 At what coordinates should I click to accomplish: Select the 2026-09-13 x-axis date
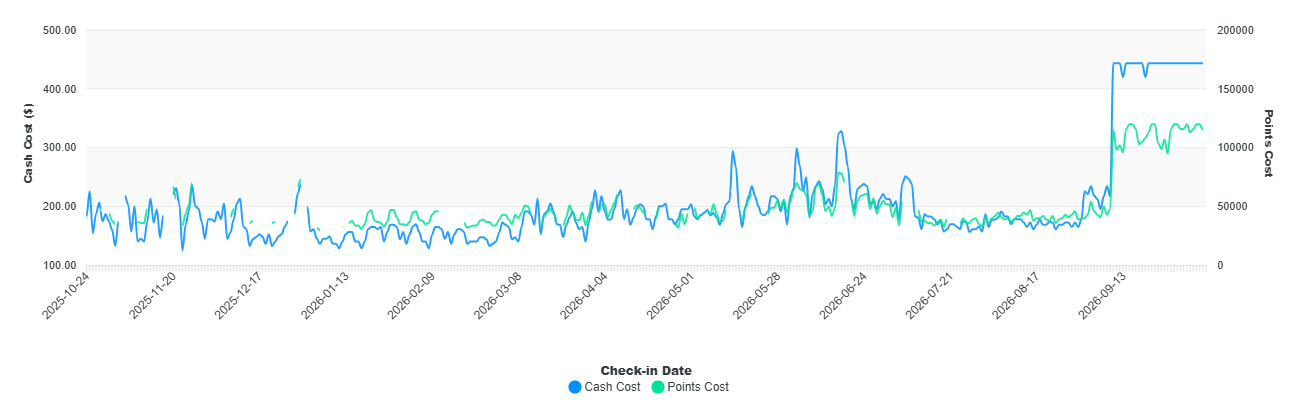click(1102, 296)
